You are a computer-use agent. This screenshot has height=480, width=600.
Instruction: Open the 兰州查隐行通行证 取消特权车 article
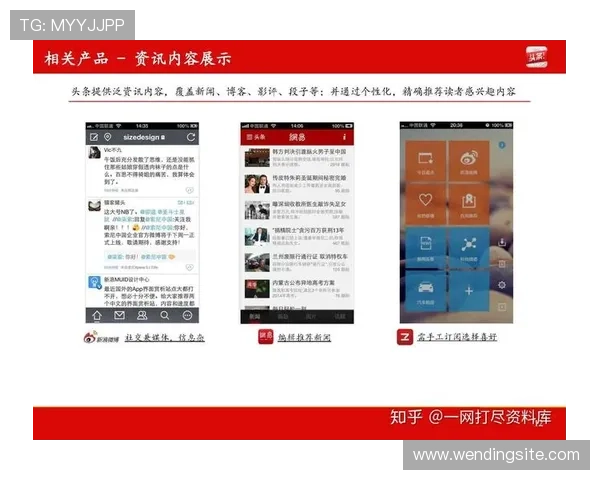pyautogui.click(x=297, y=263)
